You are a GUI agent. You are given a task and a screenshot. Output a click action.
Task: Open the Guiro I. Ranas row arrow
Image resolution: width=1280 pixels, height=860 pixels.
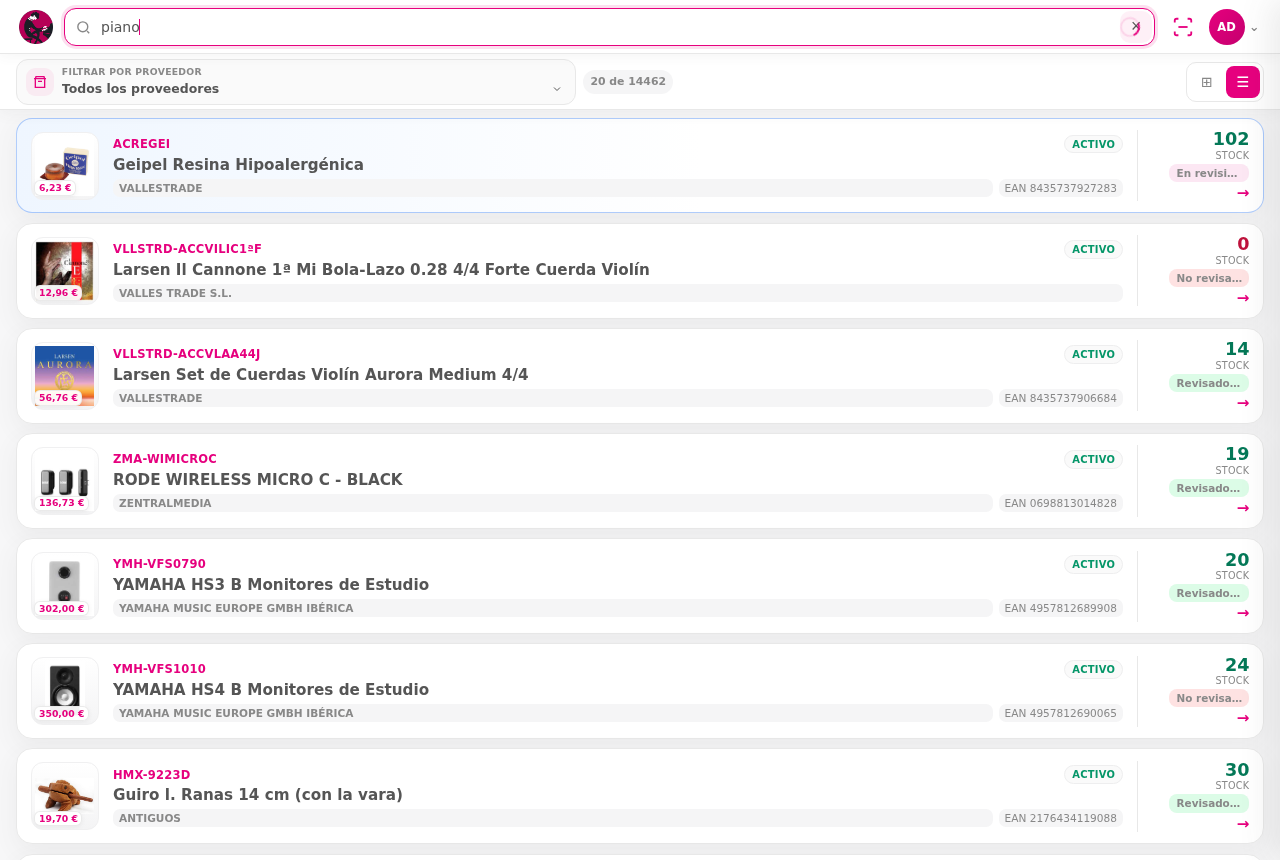tap(1243, 824)
